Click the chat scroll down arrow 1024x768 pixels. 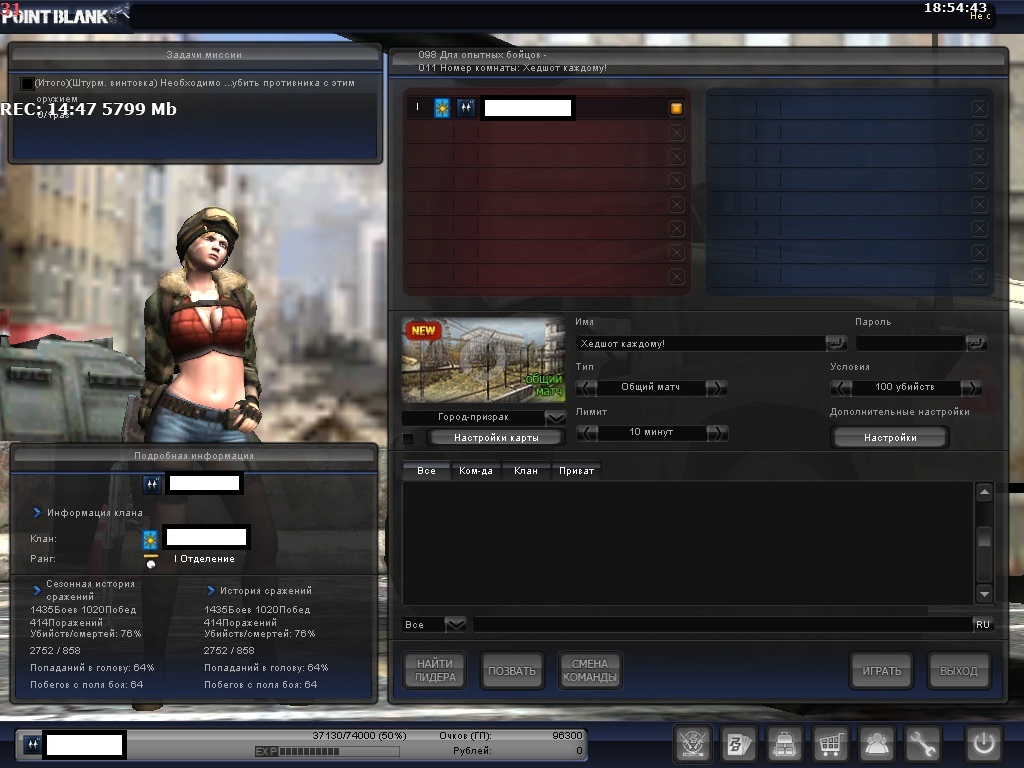coord(984,593)
